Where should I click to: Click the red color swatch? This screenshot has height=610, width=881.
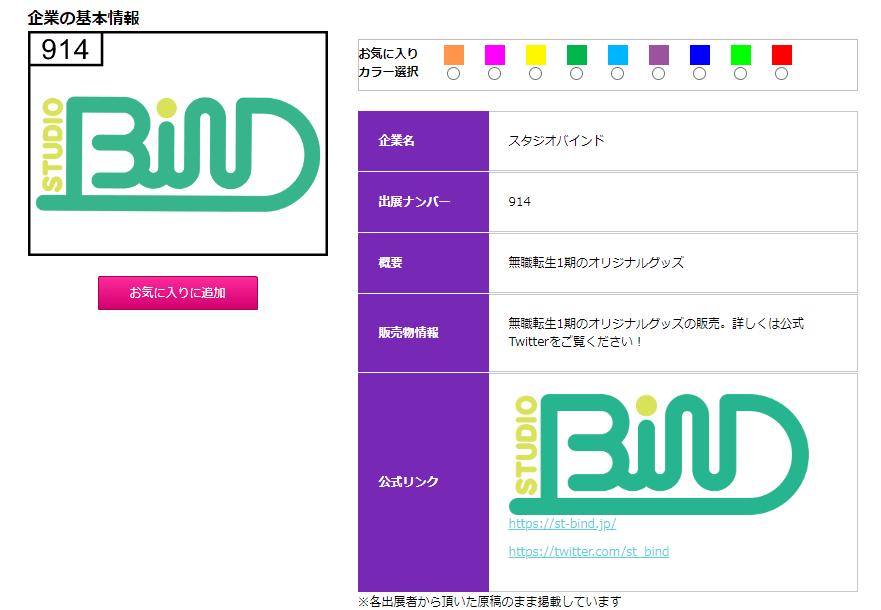[781, 56]
